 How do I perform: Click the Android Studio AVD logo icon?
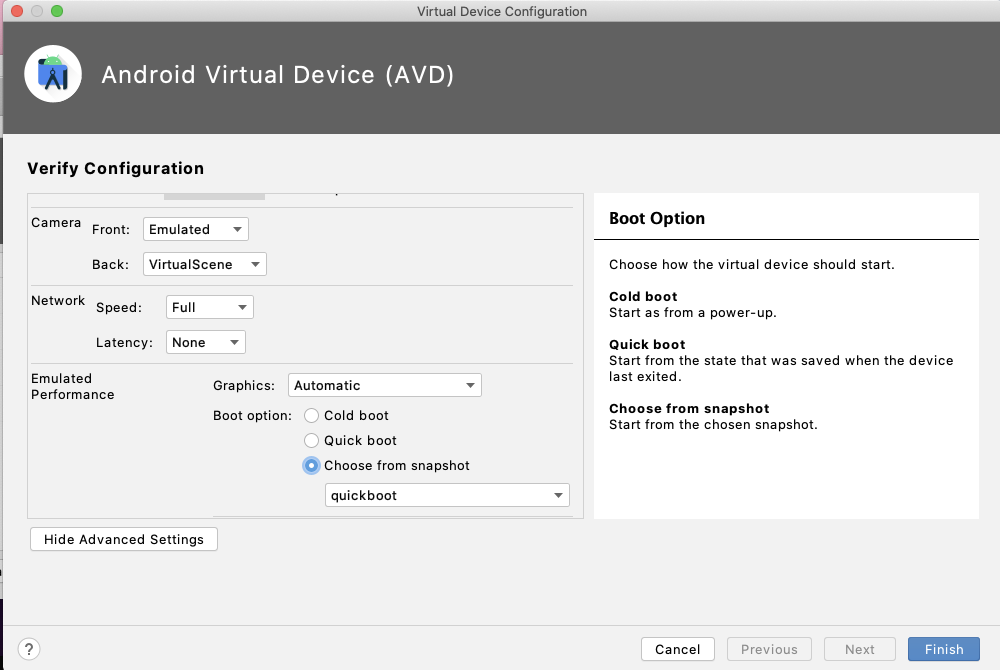point(53,74)
